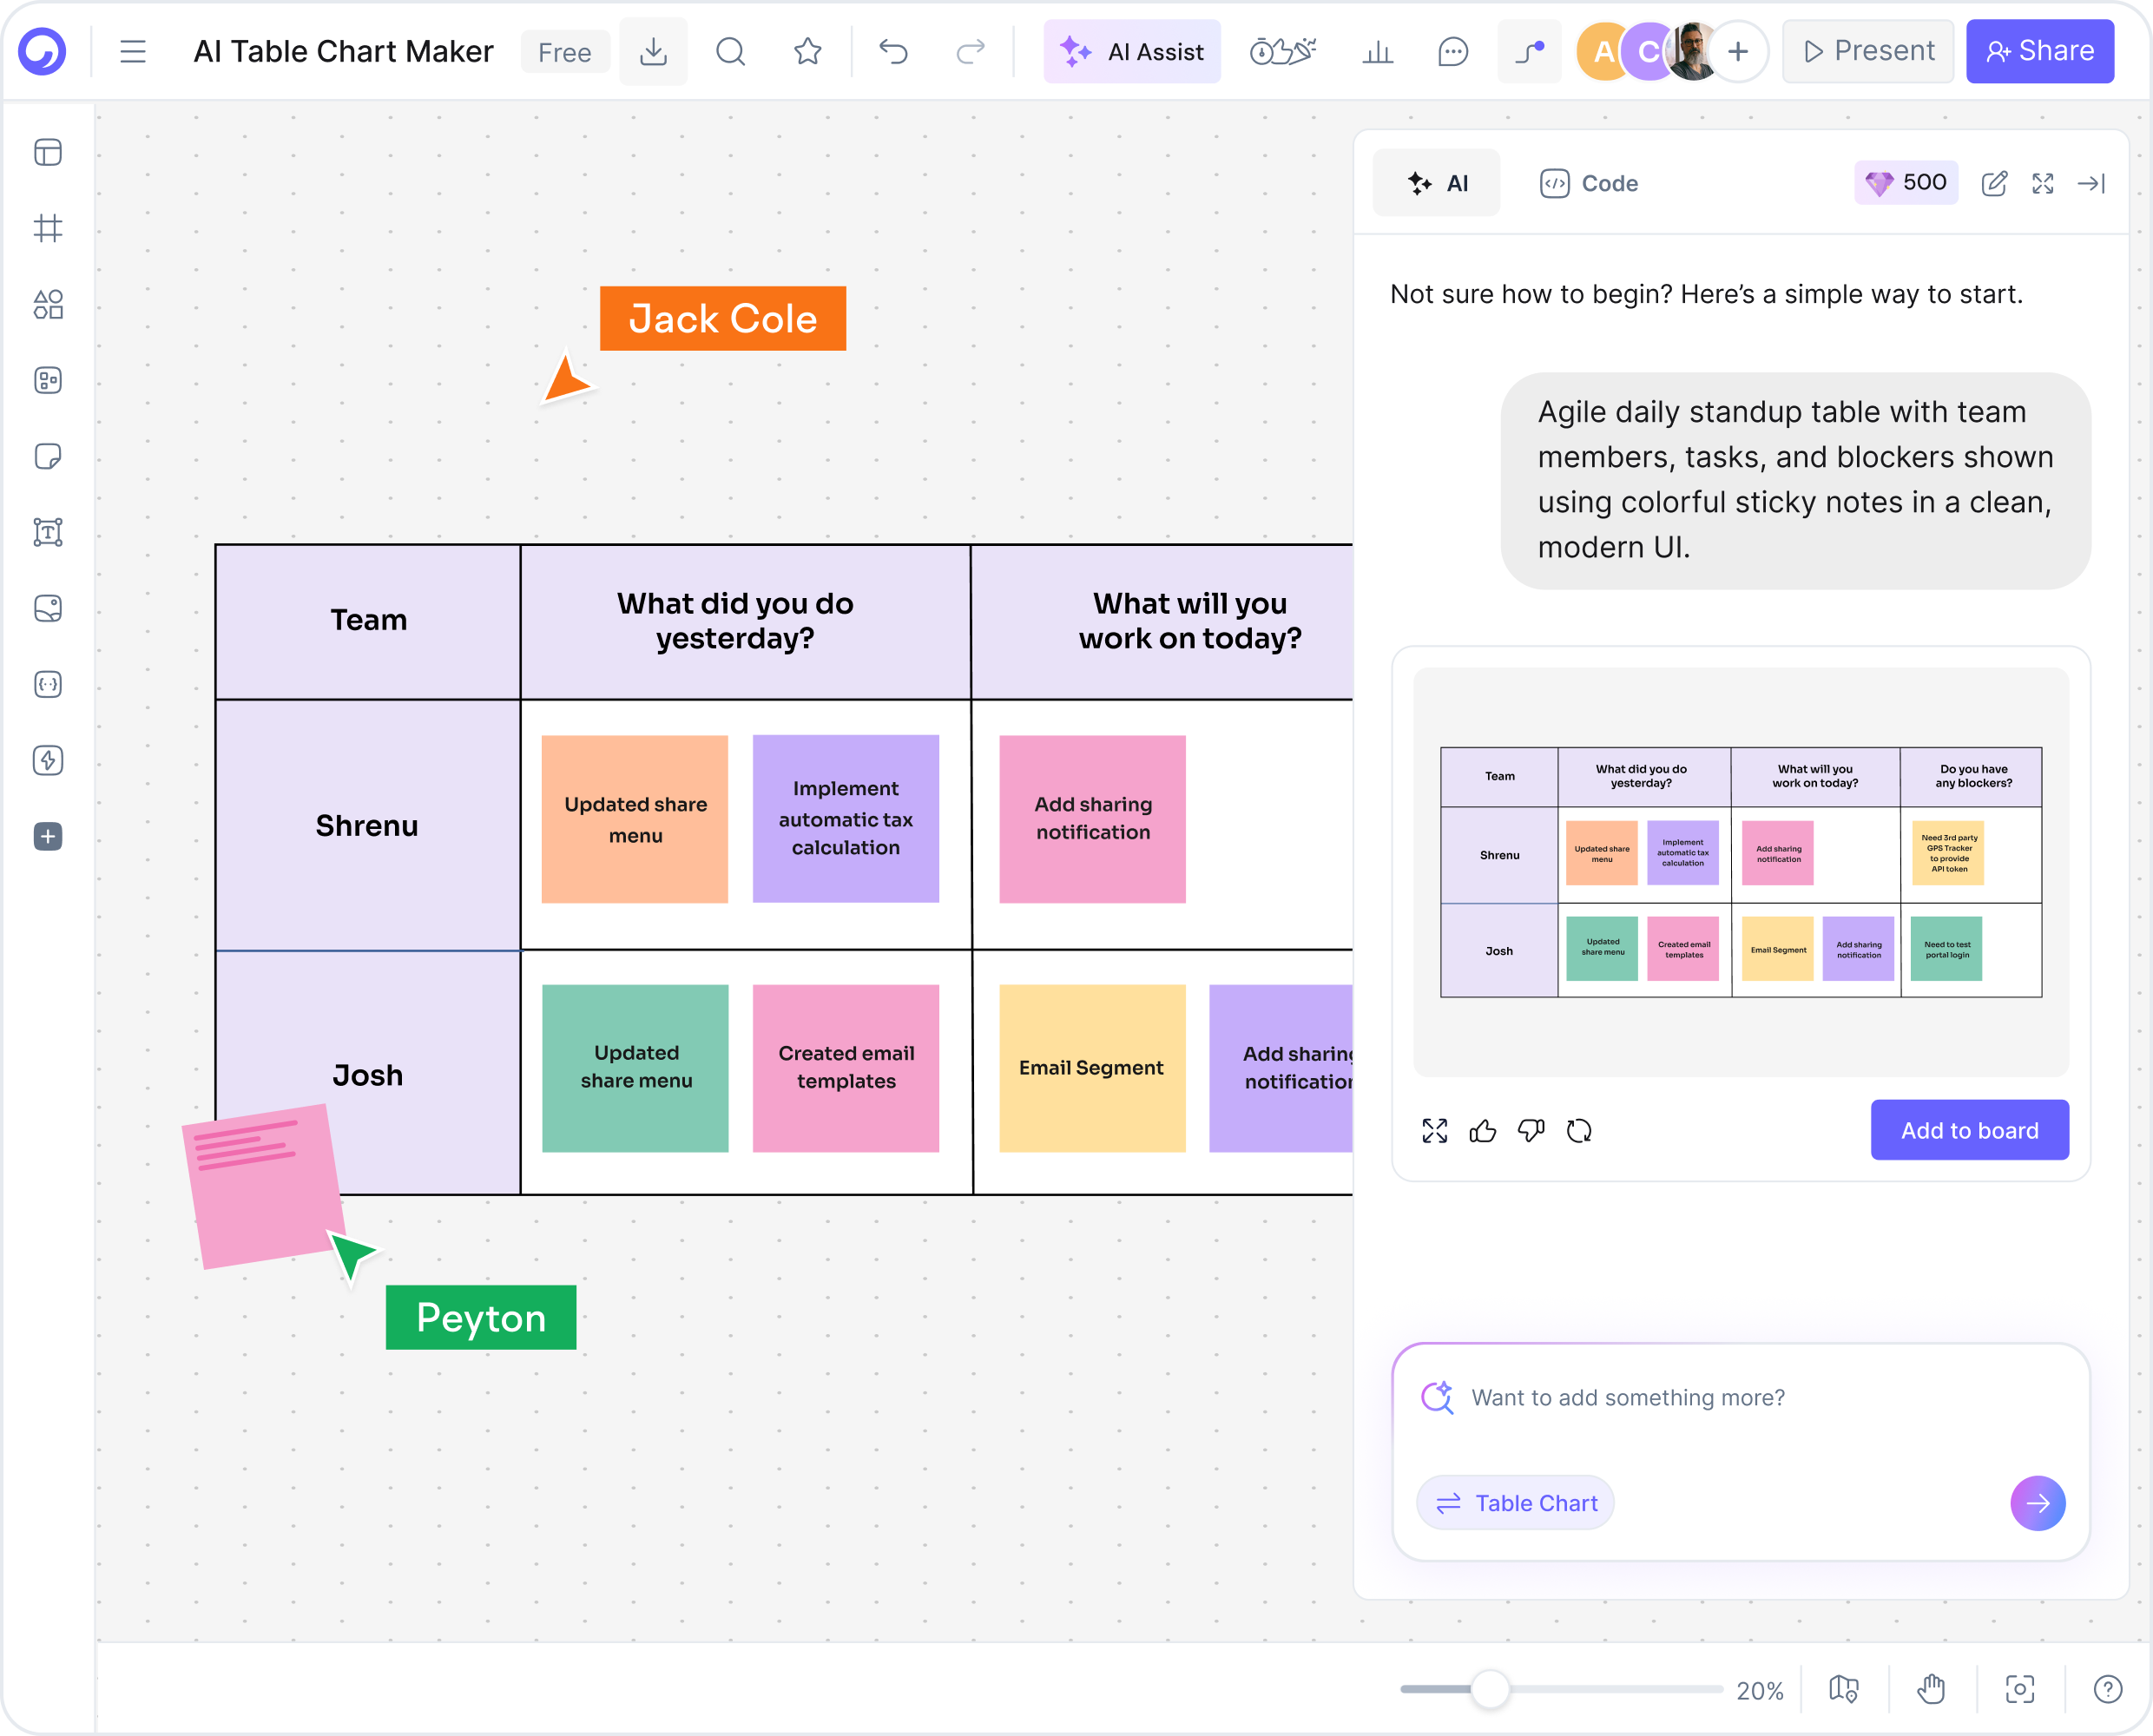
Task: Open the bar chart voting icon
Action: (x=1378, y=51)
